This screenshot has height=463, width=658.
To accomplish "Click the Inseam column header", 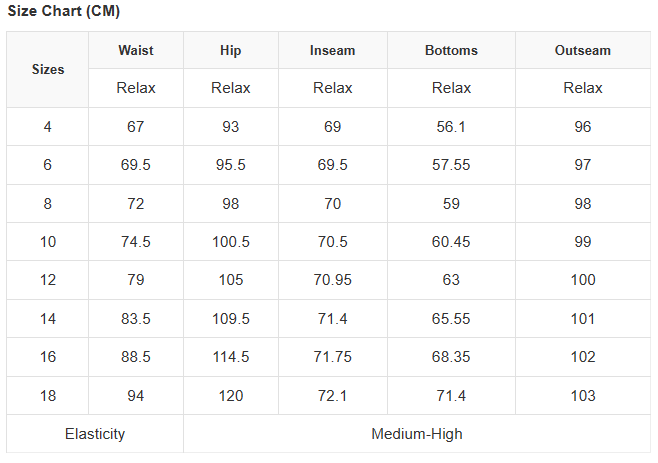I will coord(333,50).
